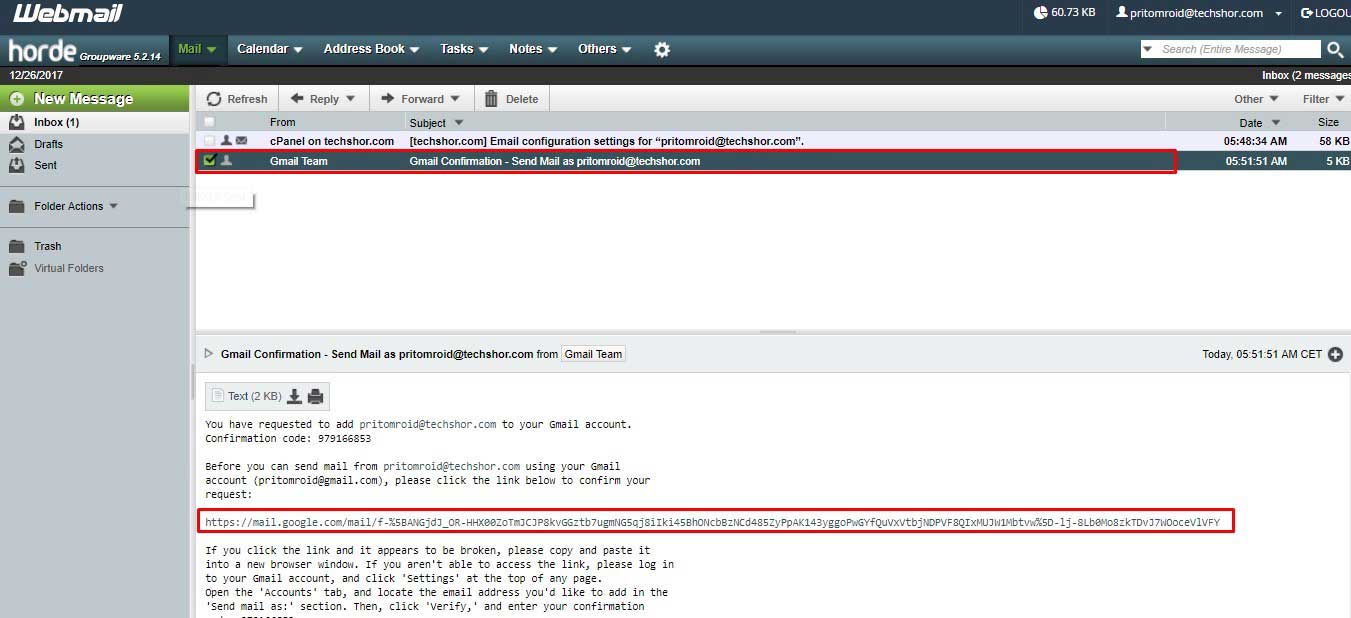This screenshot has width=1351, height=618.
Task: Click the Folder Actions folder icon
Action: coord(16,206)
